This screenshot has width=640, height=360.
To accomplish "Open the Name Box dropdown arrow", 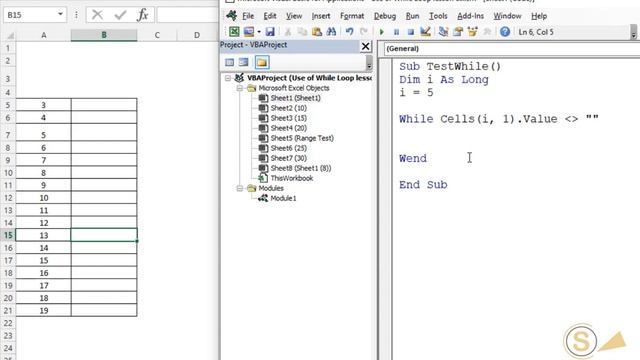I will tap(60, 14).
